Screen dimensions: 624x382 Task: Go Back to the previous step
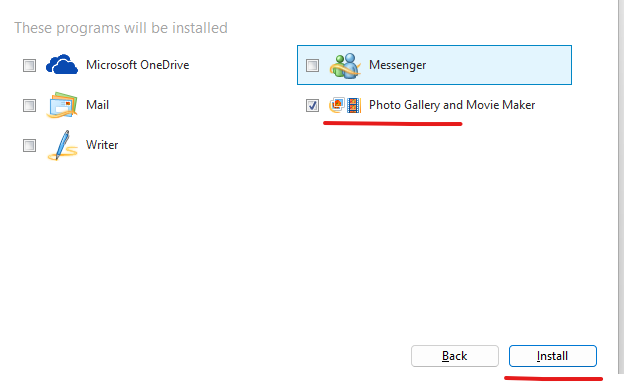(x=455, y=356)
